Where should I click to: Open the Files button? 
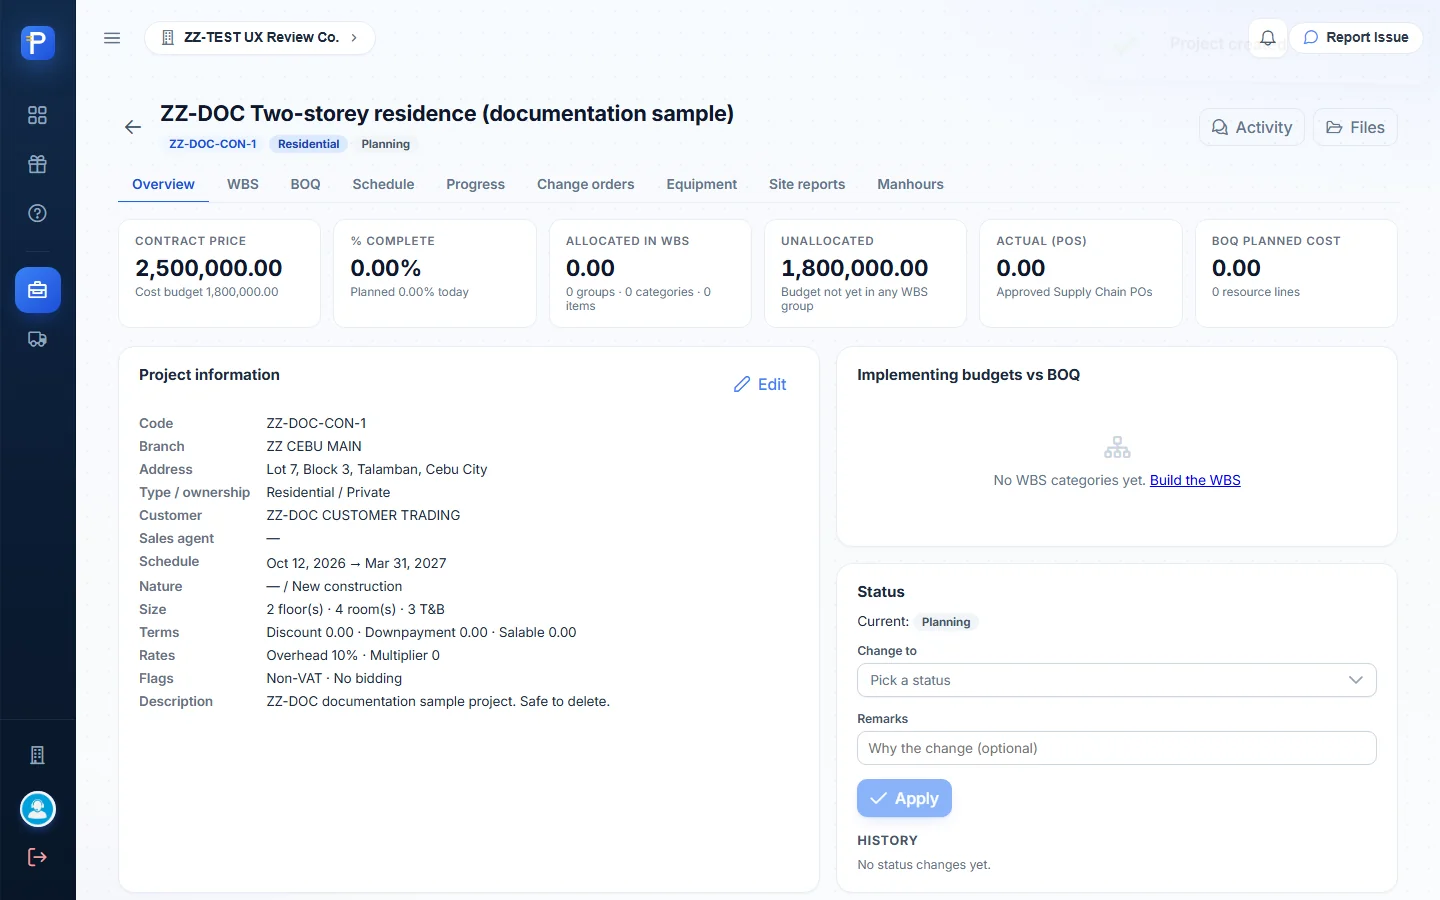click(1355, 127)
